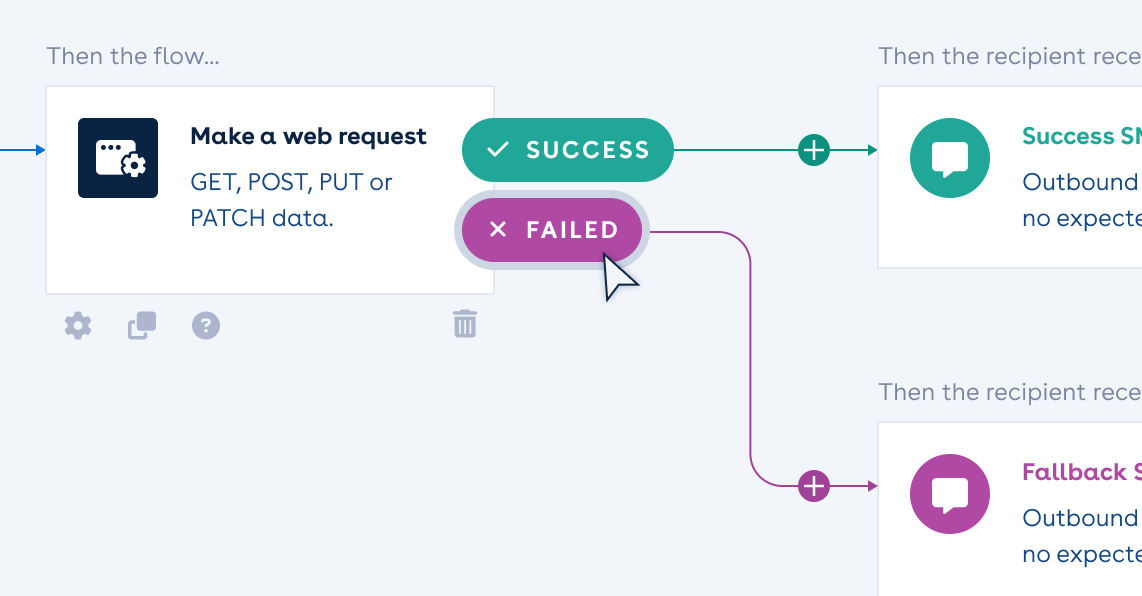Image resolution: width=1142 pixels, height=596 pixels.
Task: Open help for the web request step
Action: 205,325
